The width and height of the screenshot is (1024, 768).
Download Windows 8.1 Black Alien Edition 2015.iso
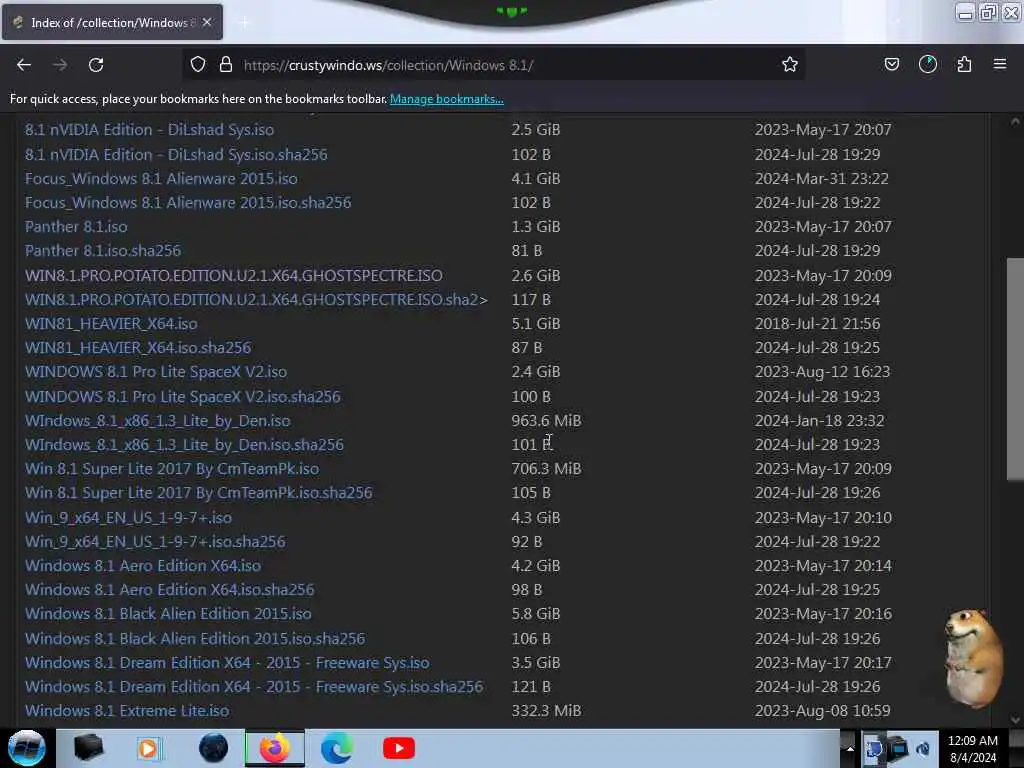pos(168,615)
